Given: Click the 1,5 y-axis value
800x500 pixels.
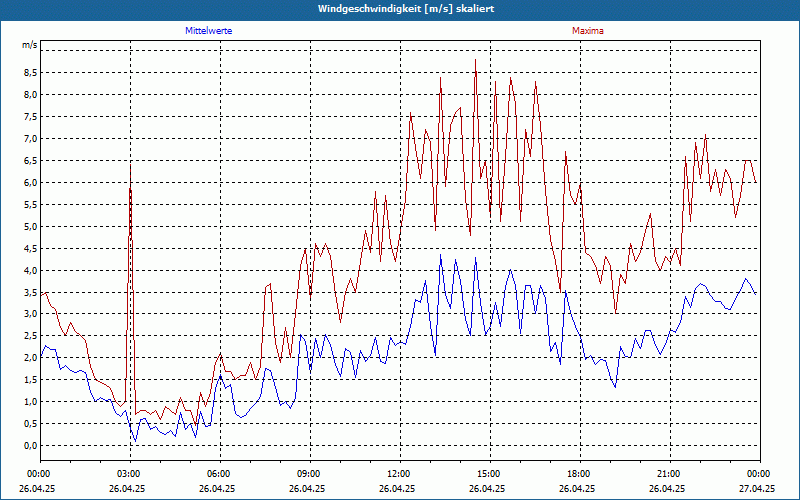Looking at the screenshot, I should tap(30, 379).
